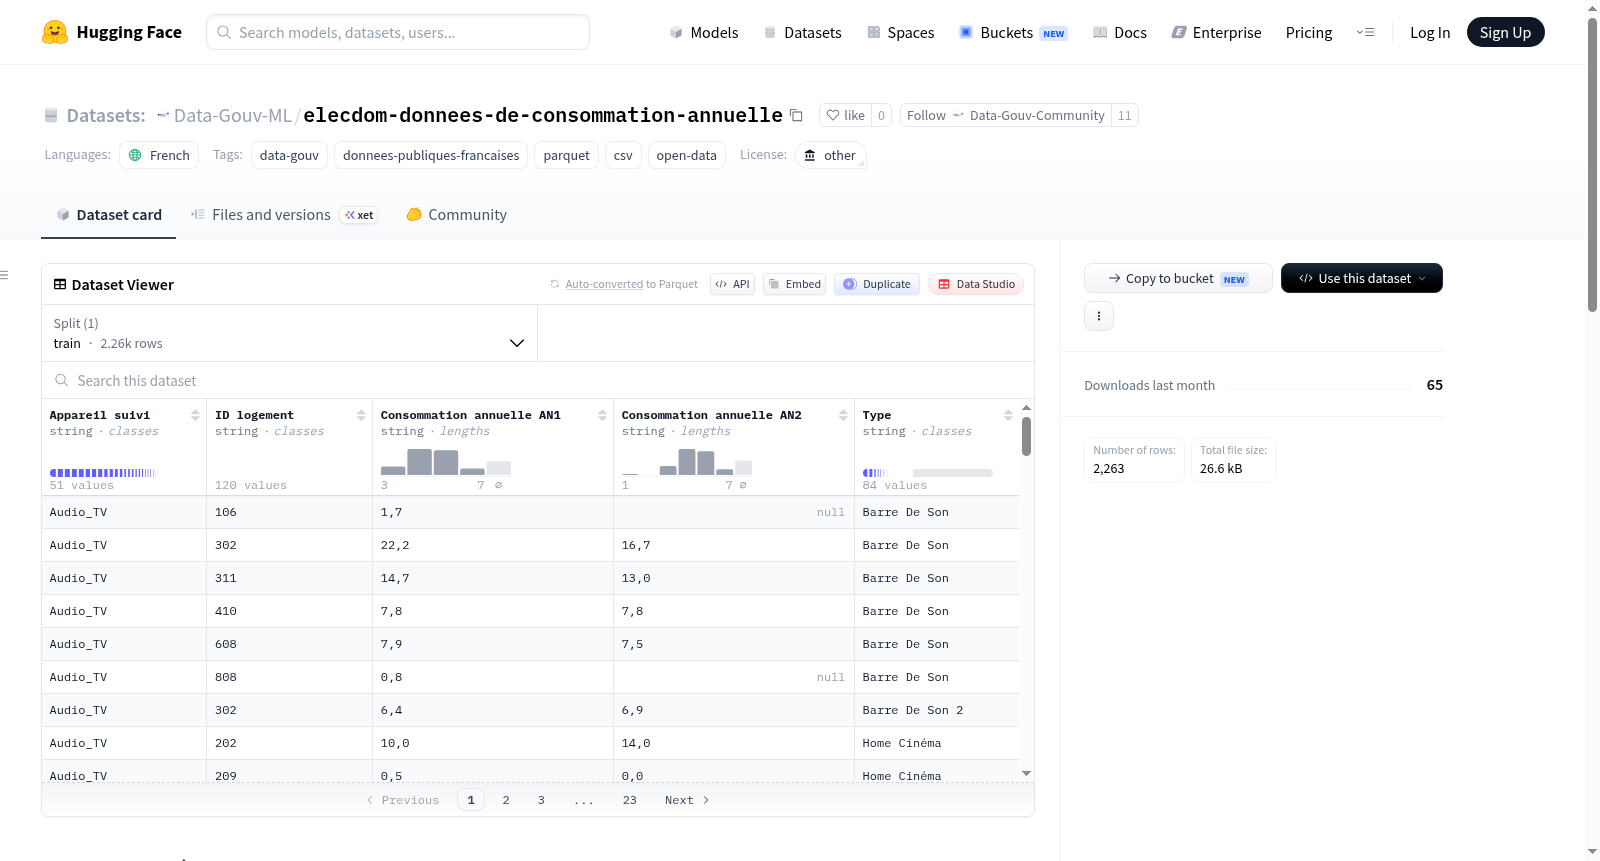Open Enterprise in top navigation

[1216, 32]
